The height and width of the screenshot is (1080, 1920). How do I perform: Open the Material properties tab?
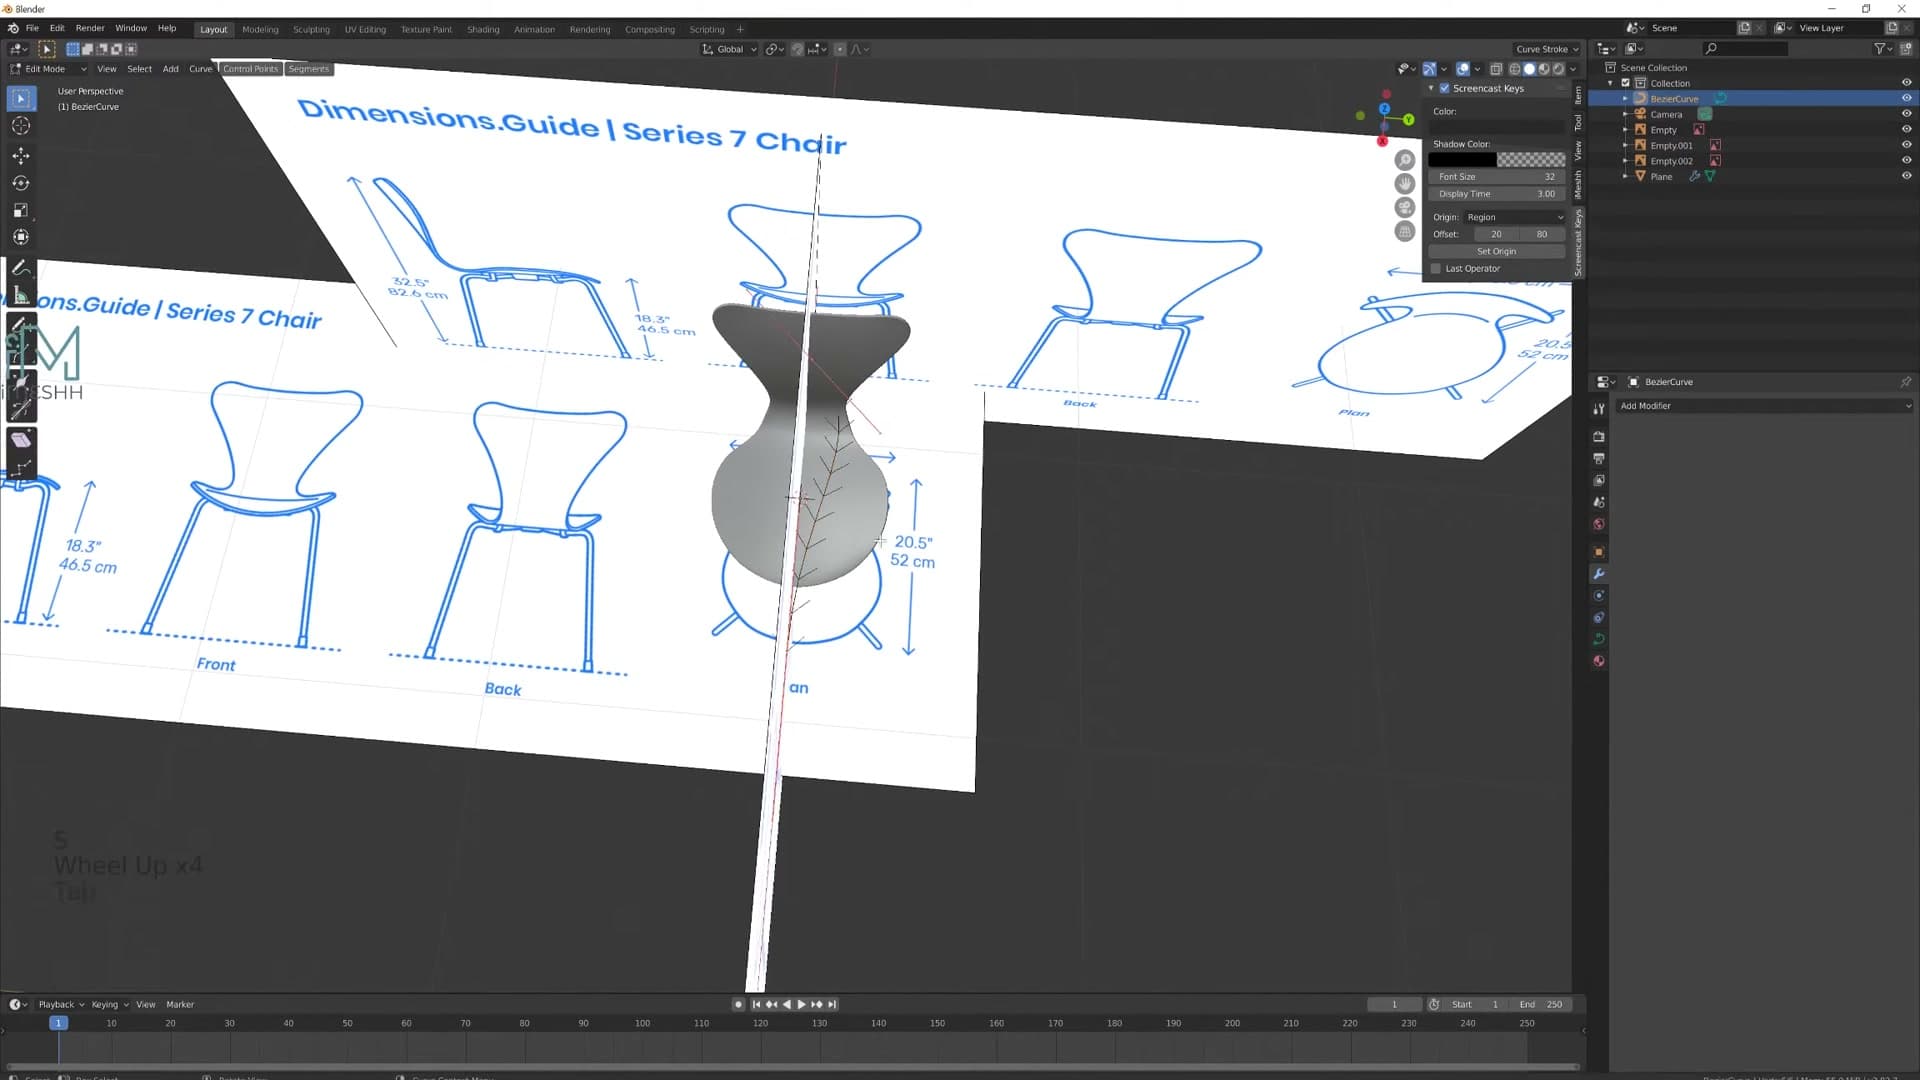[1599, 662]
